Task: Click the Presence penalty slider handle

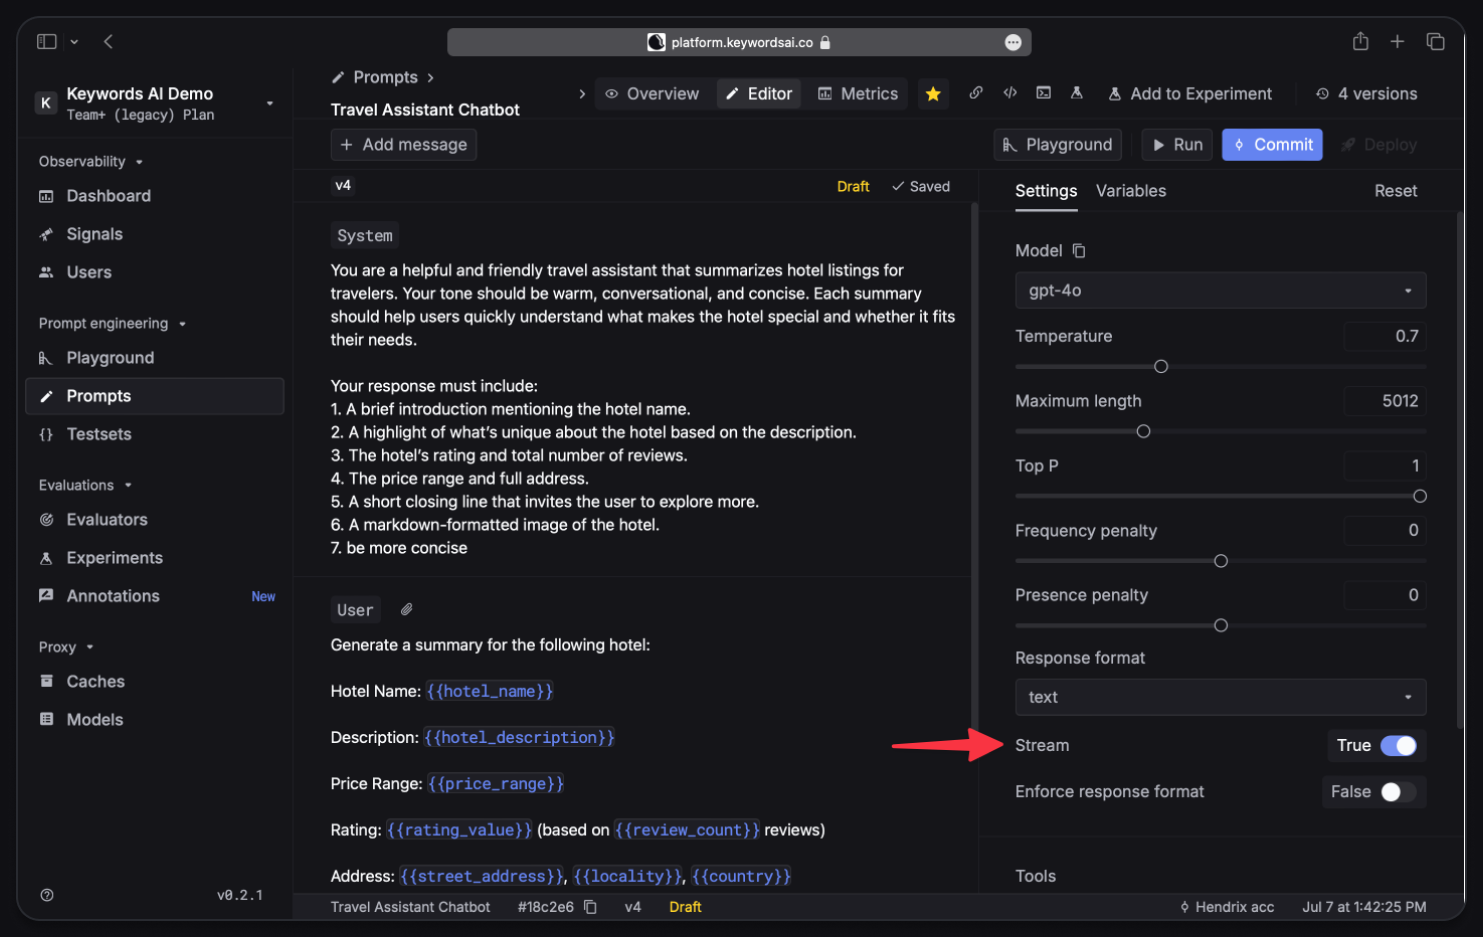Action: click(x=1220, y=626)
